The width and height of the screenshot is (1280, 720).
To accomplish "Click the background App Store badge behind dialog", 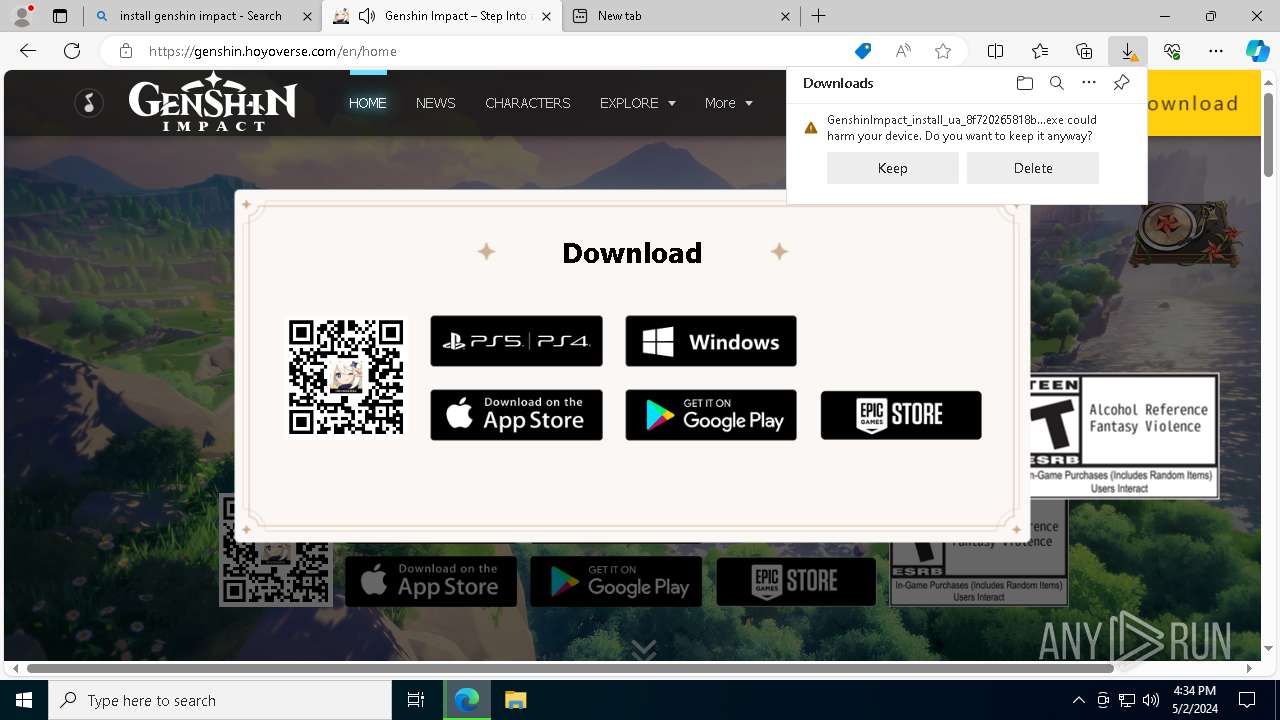I will point(431,581).
